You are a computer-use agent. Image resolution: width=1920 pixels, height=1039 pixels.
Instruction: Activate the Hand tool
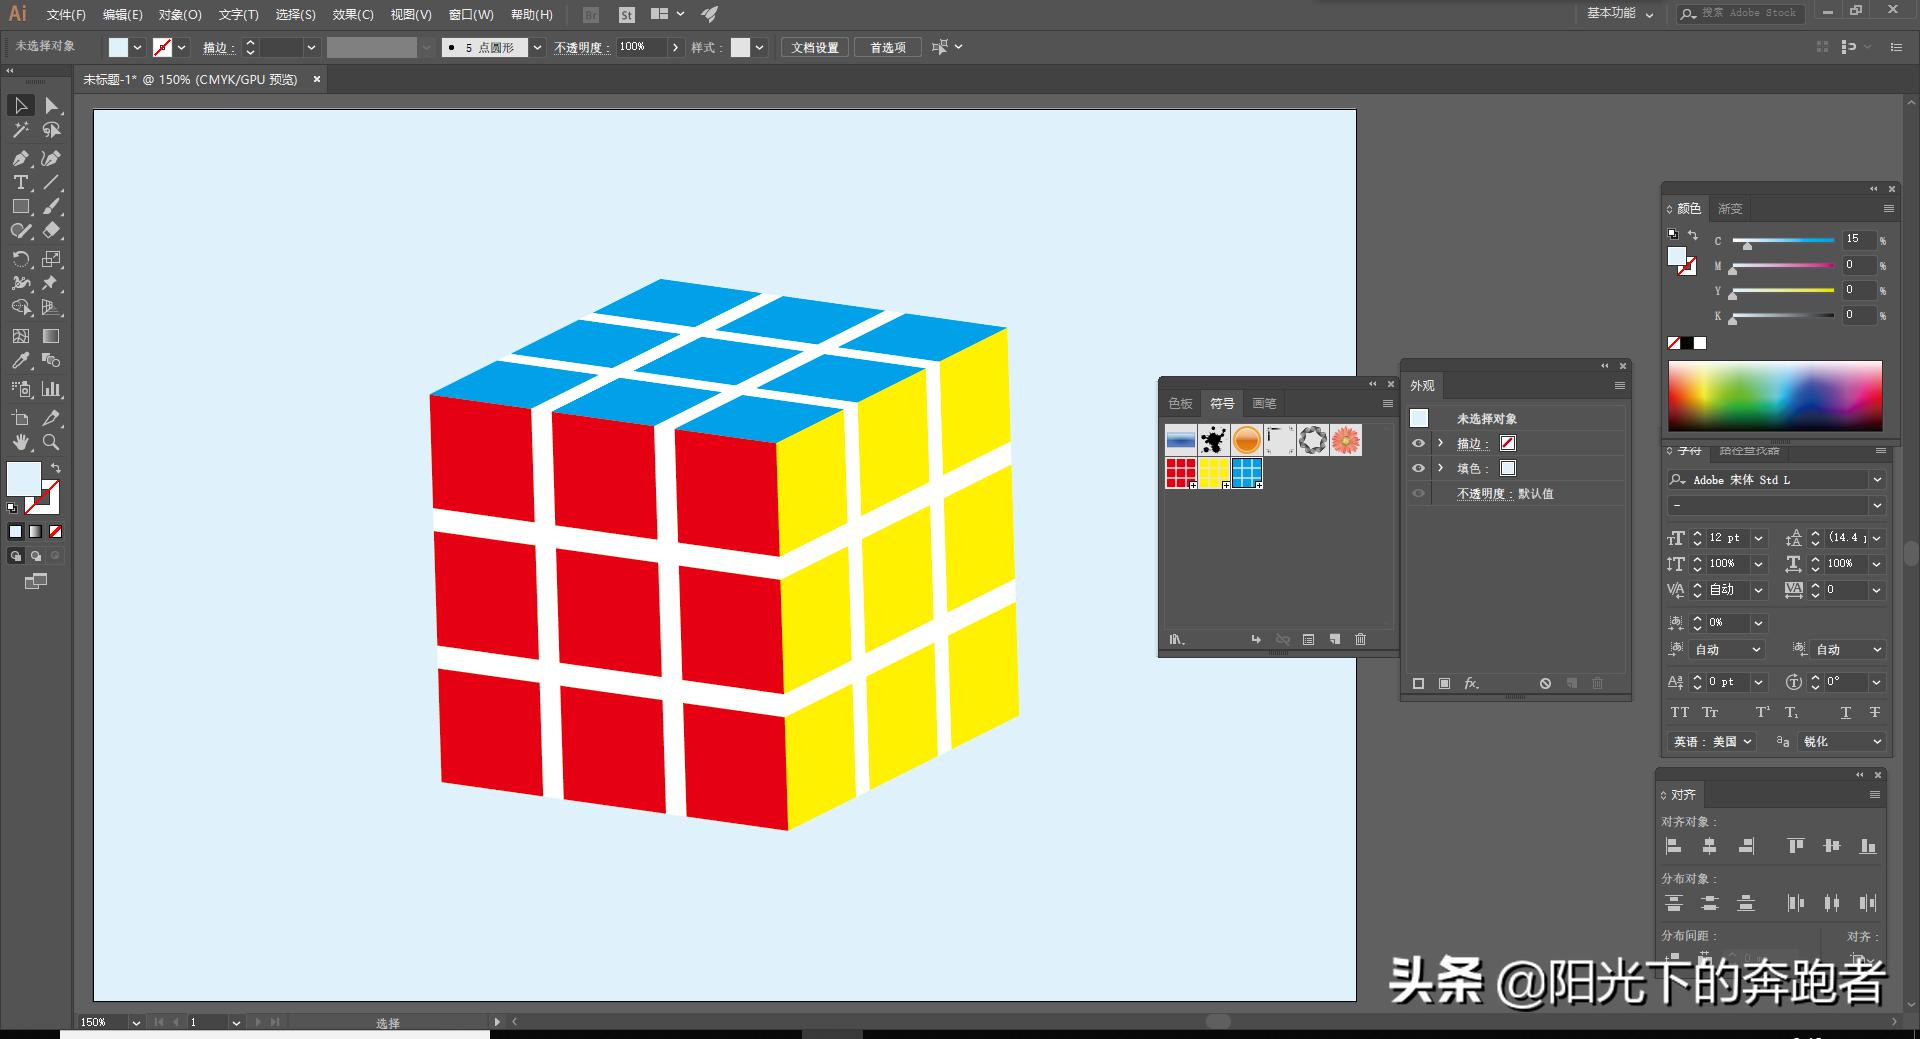(x=20, y=443)
